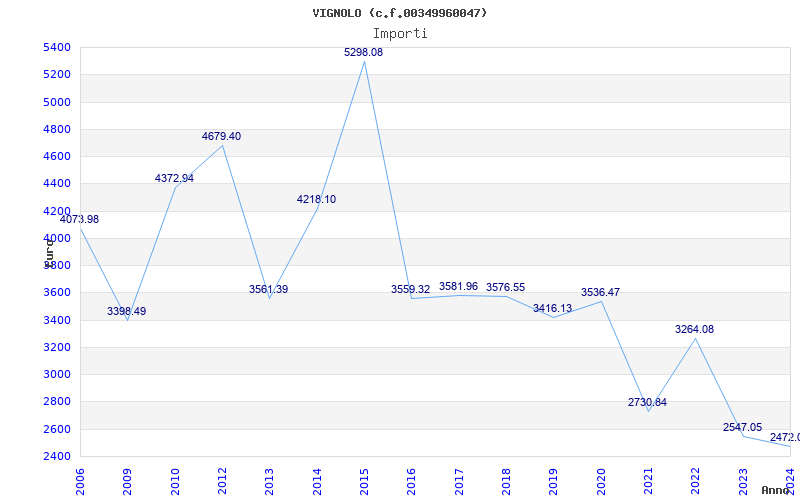Click the 4372.94 data label
Screen dimensions: 800x500
point(174,178)
